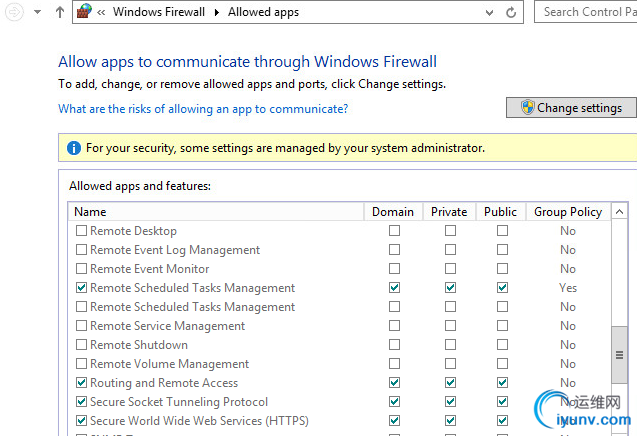Click the apps list scrollbar thumb

[x=619, y=355]
